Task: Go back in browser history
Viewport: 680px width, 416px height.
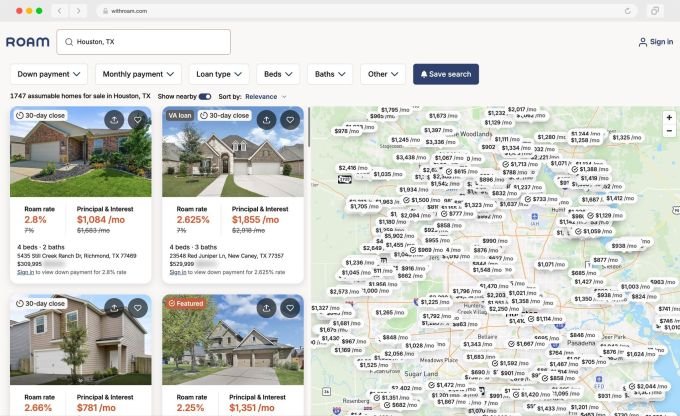Action: [59, 10]
